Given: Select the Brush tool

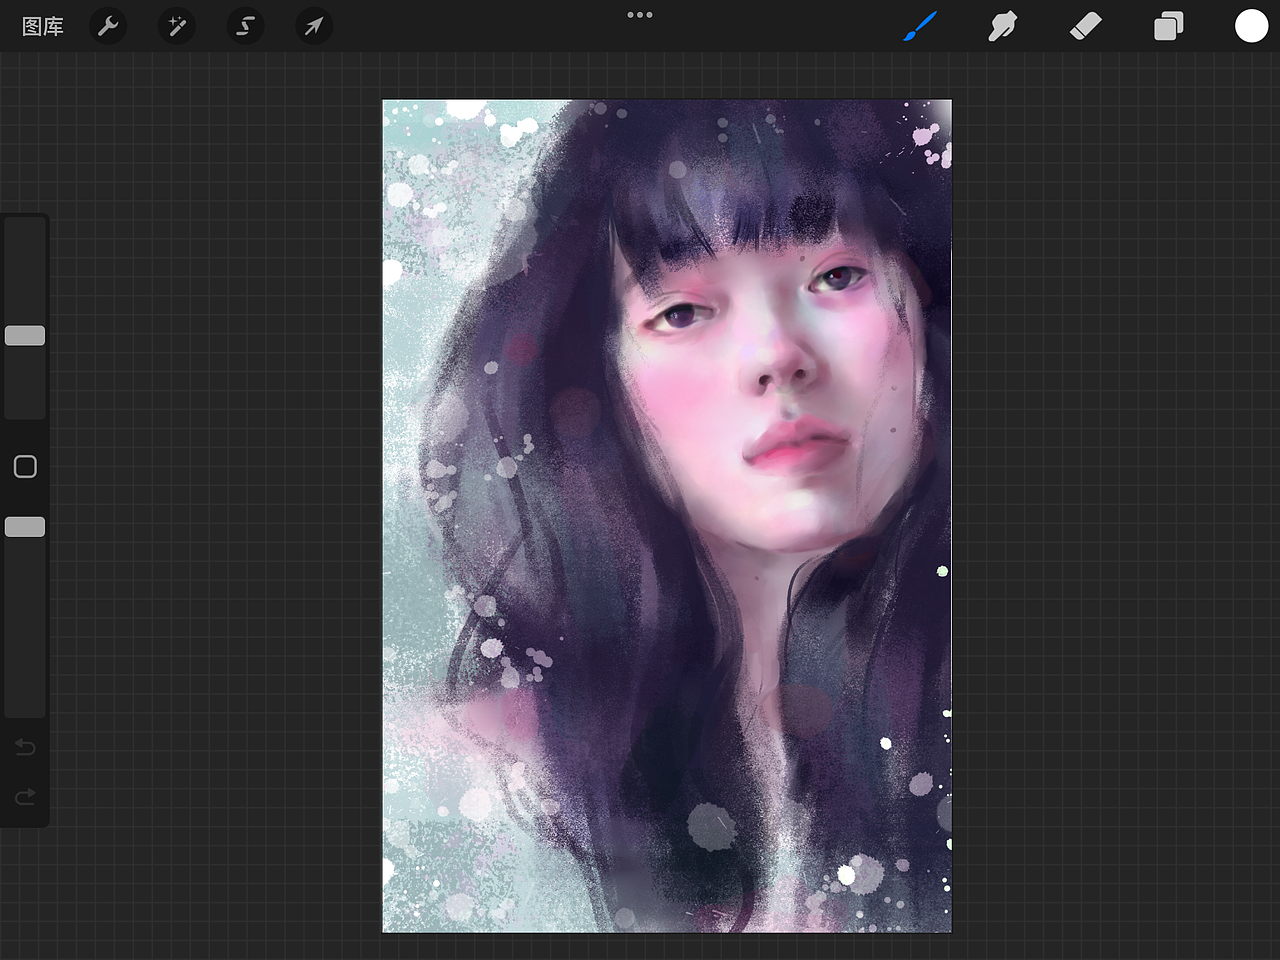Looking at the screenshot, I should click(x=920, y=26).
